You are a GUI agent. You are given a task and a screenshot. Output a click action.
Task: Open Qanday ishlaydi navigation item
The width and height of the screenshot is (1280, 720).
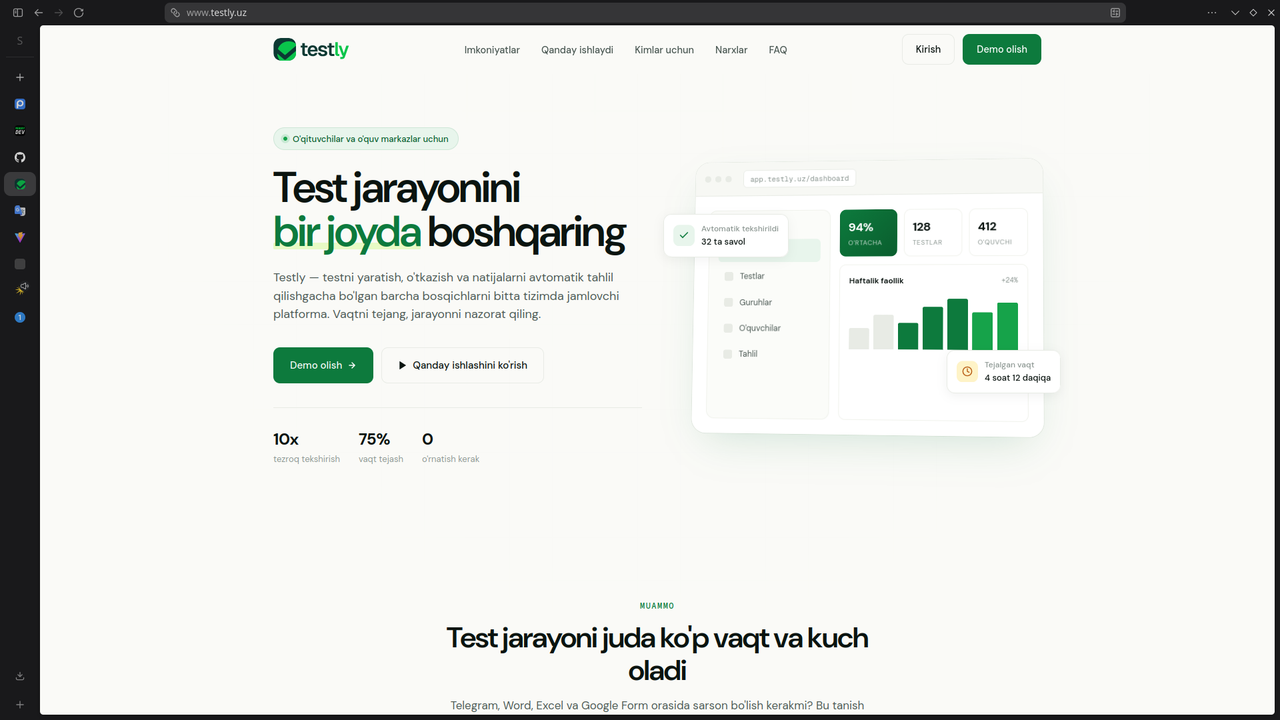tap(577, 50)
